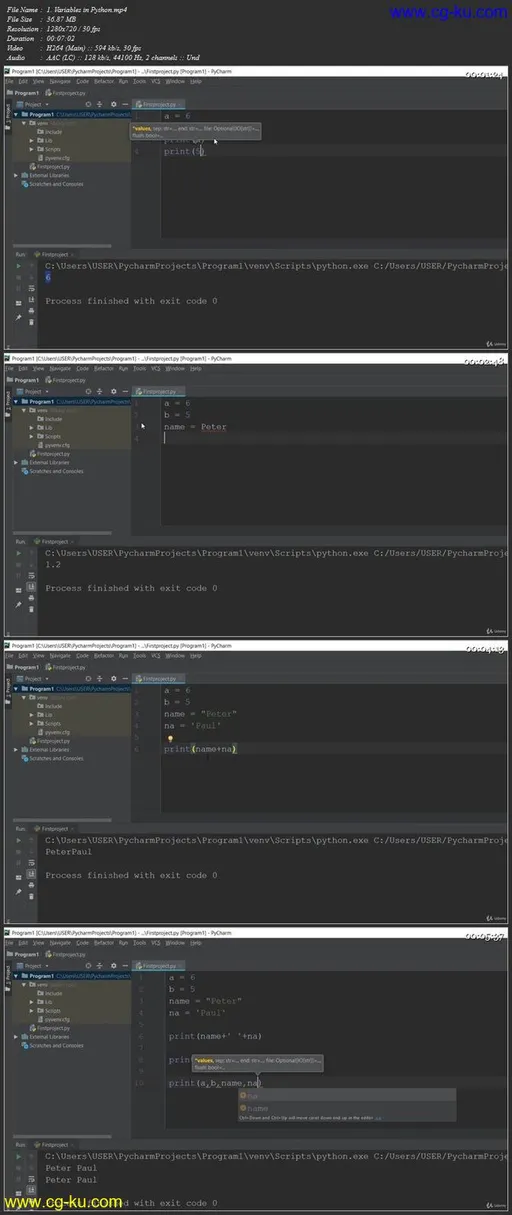The height and width of the screenshot is (1215, 512).
Task: Click the "Process finished with exit code 0" line in first frame
Action: [x=131, y=301]
